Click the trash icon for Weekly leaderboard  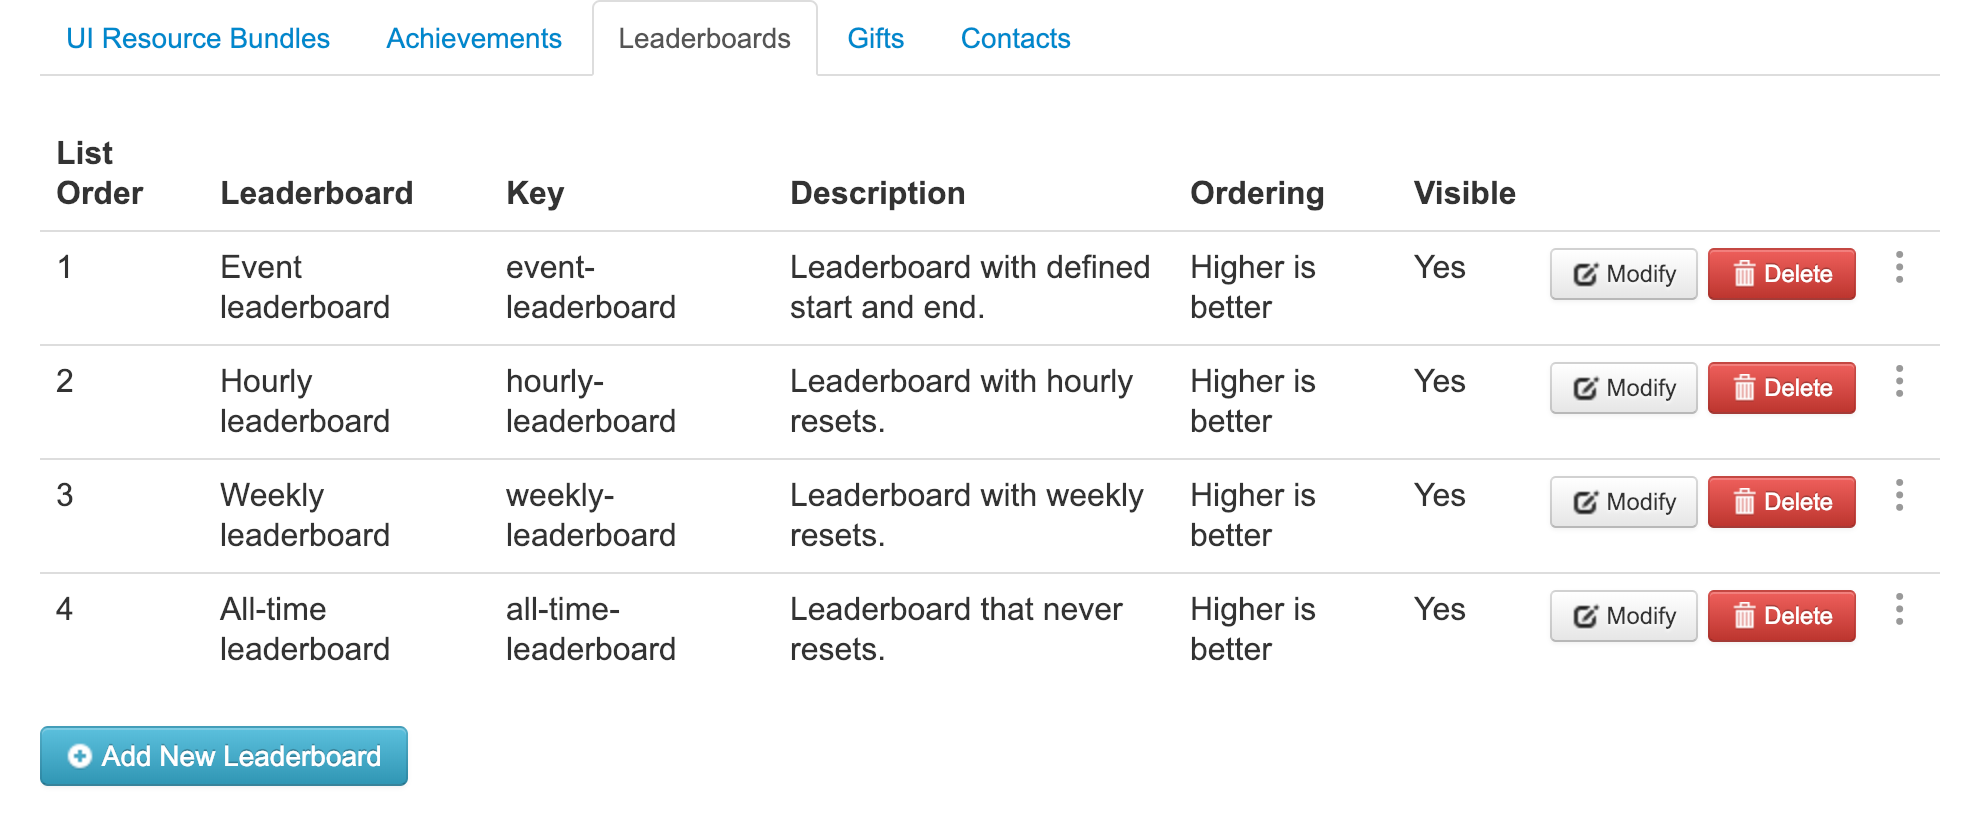pos(1746,502)
